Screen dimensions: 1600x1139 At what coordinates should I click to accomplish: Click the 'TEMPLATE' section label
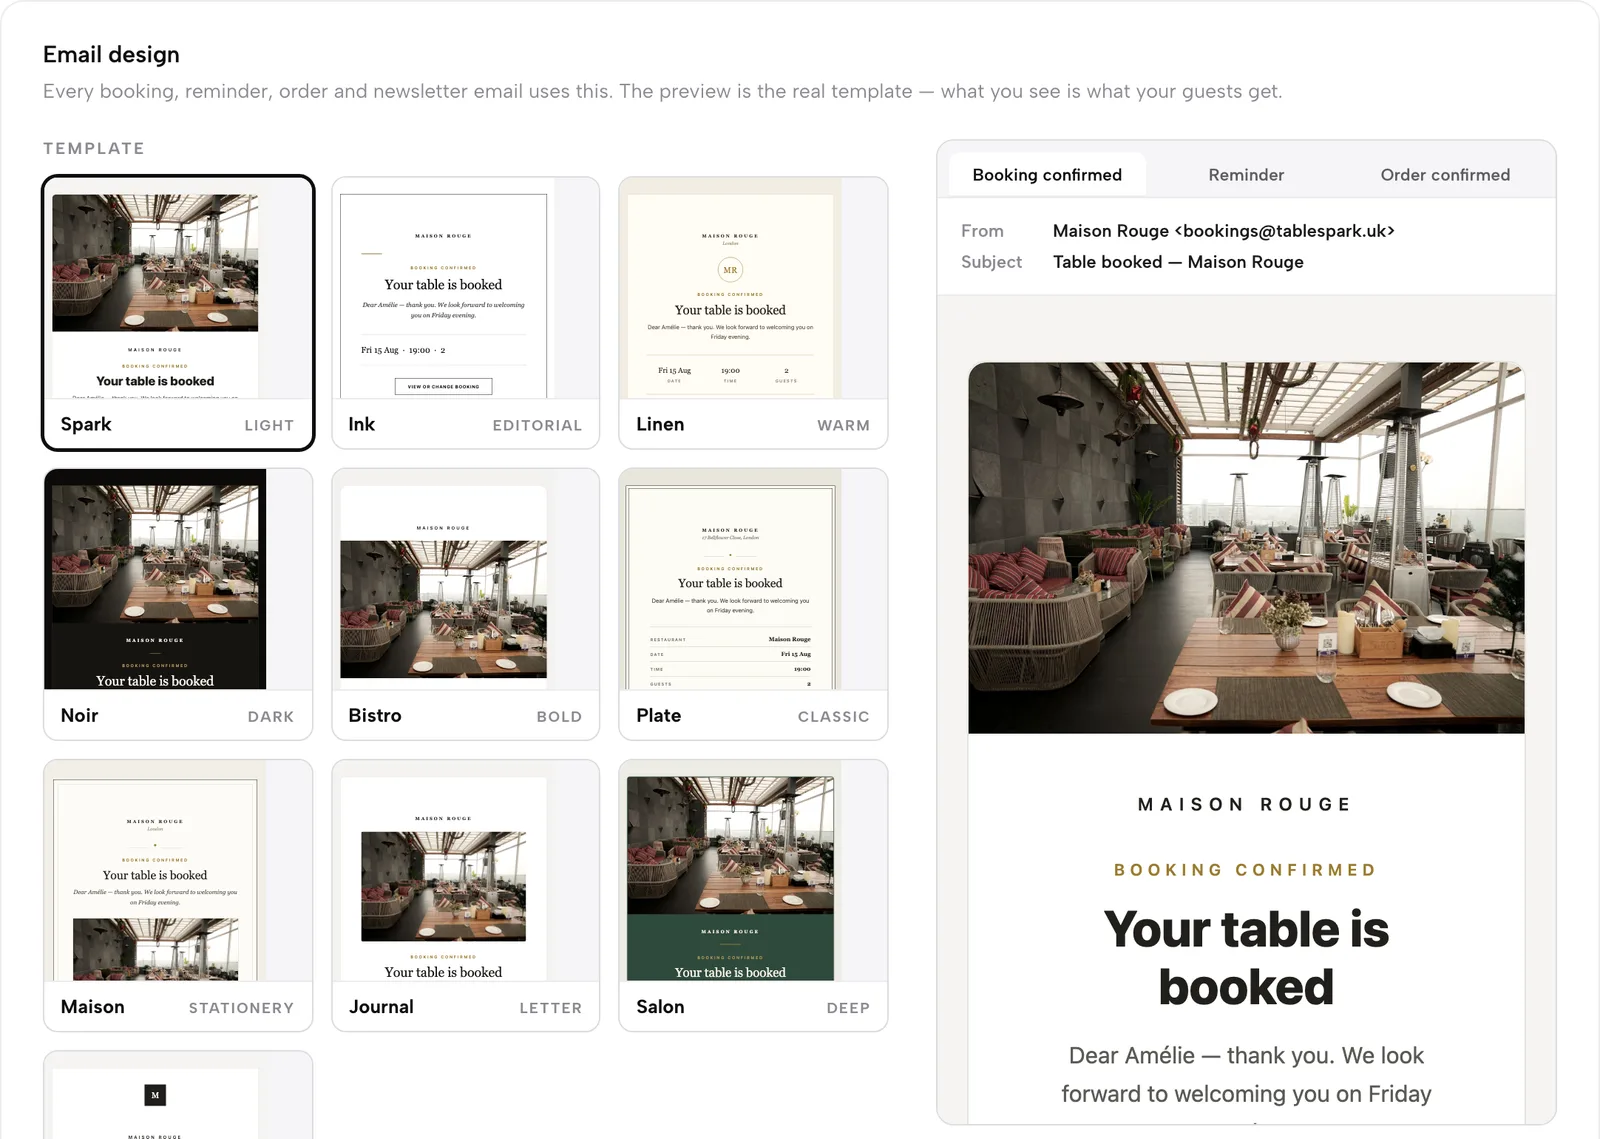tap(94, 148)
